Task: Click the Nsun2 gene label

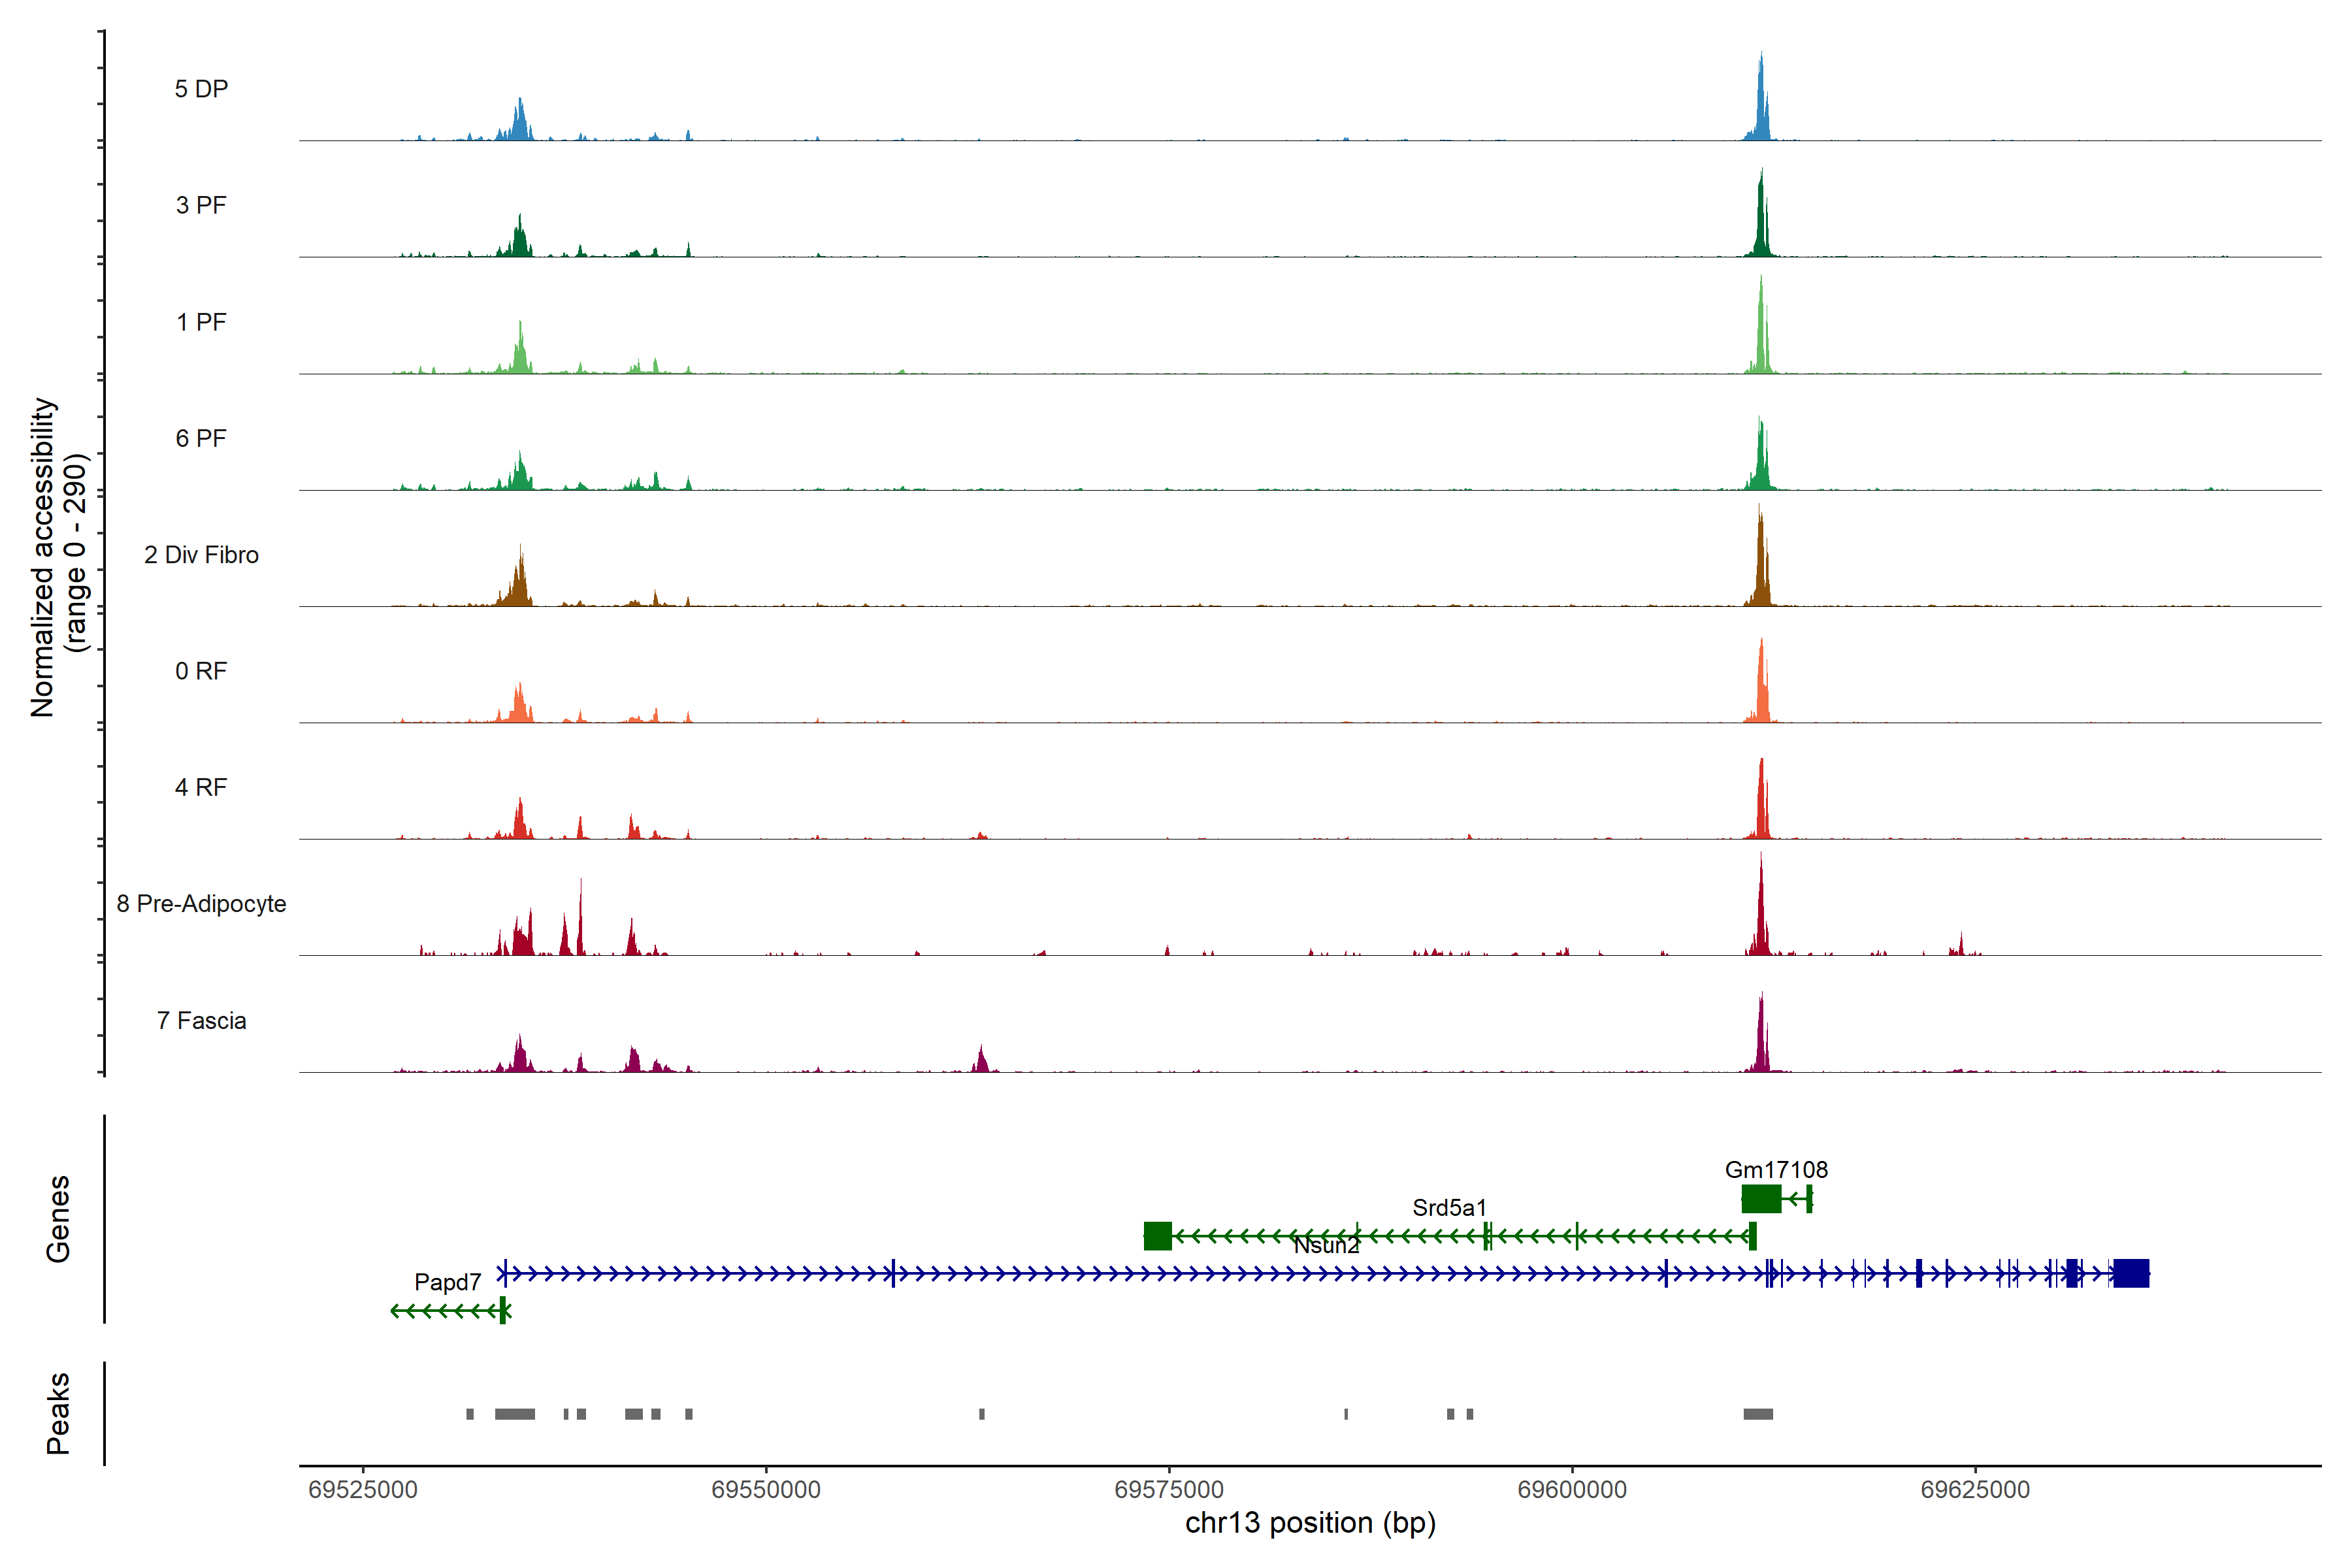Action: pyautogui.click(x=1326, y=1246)
